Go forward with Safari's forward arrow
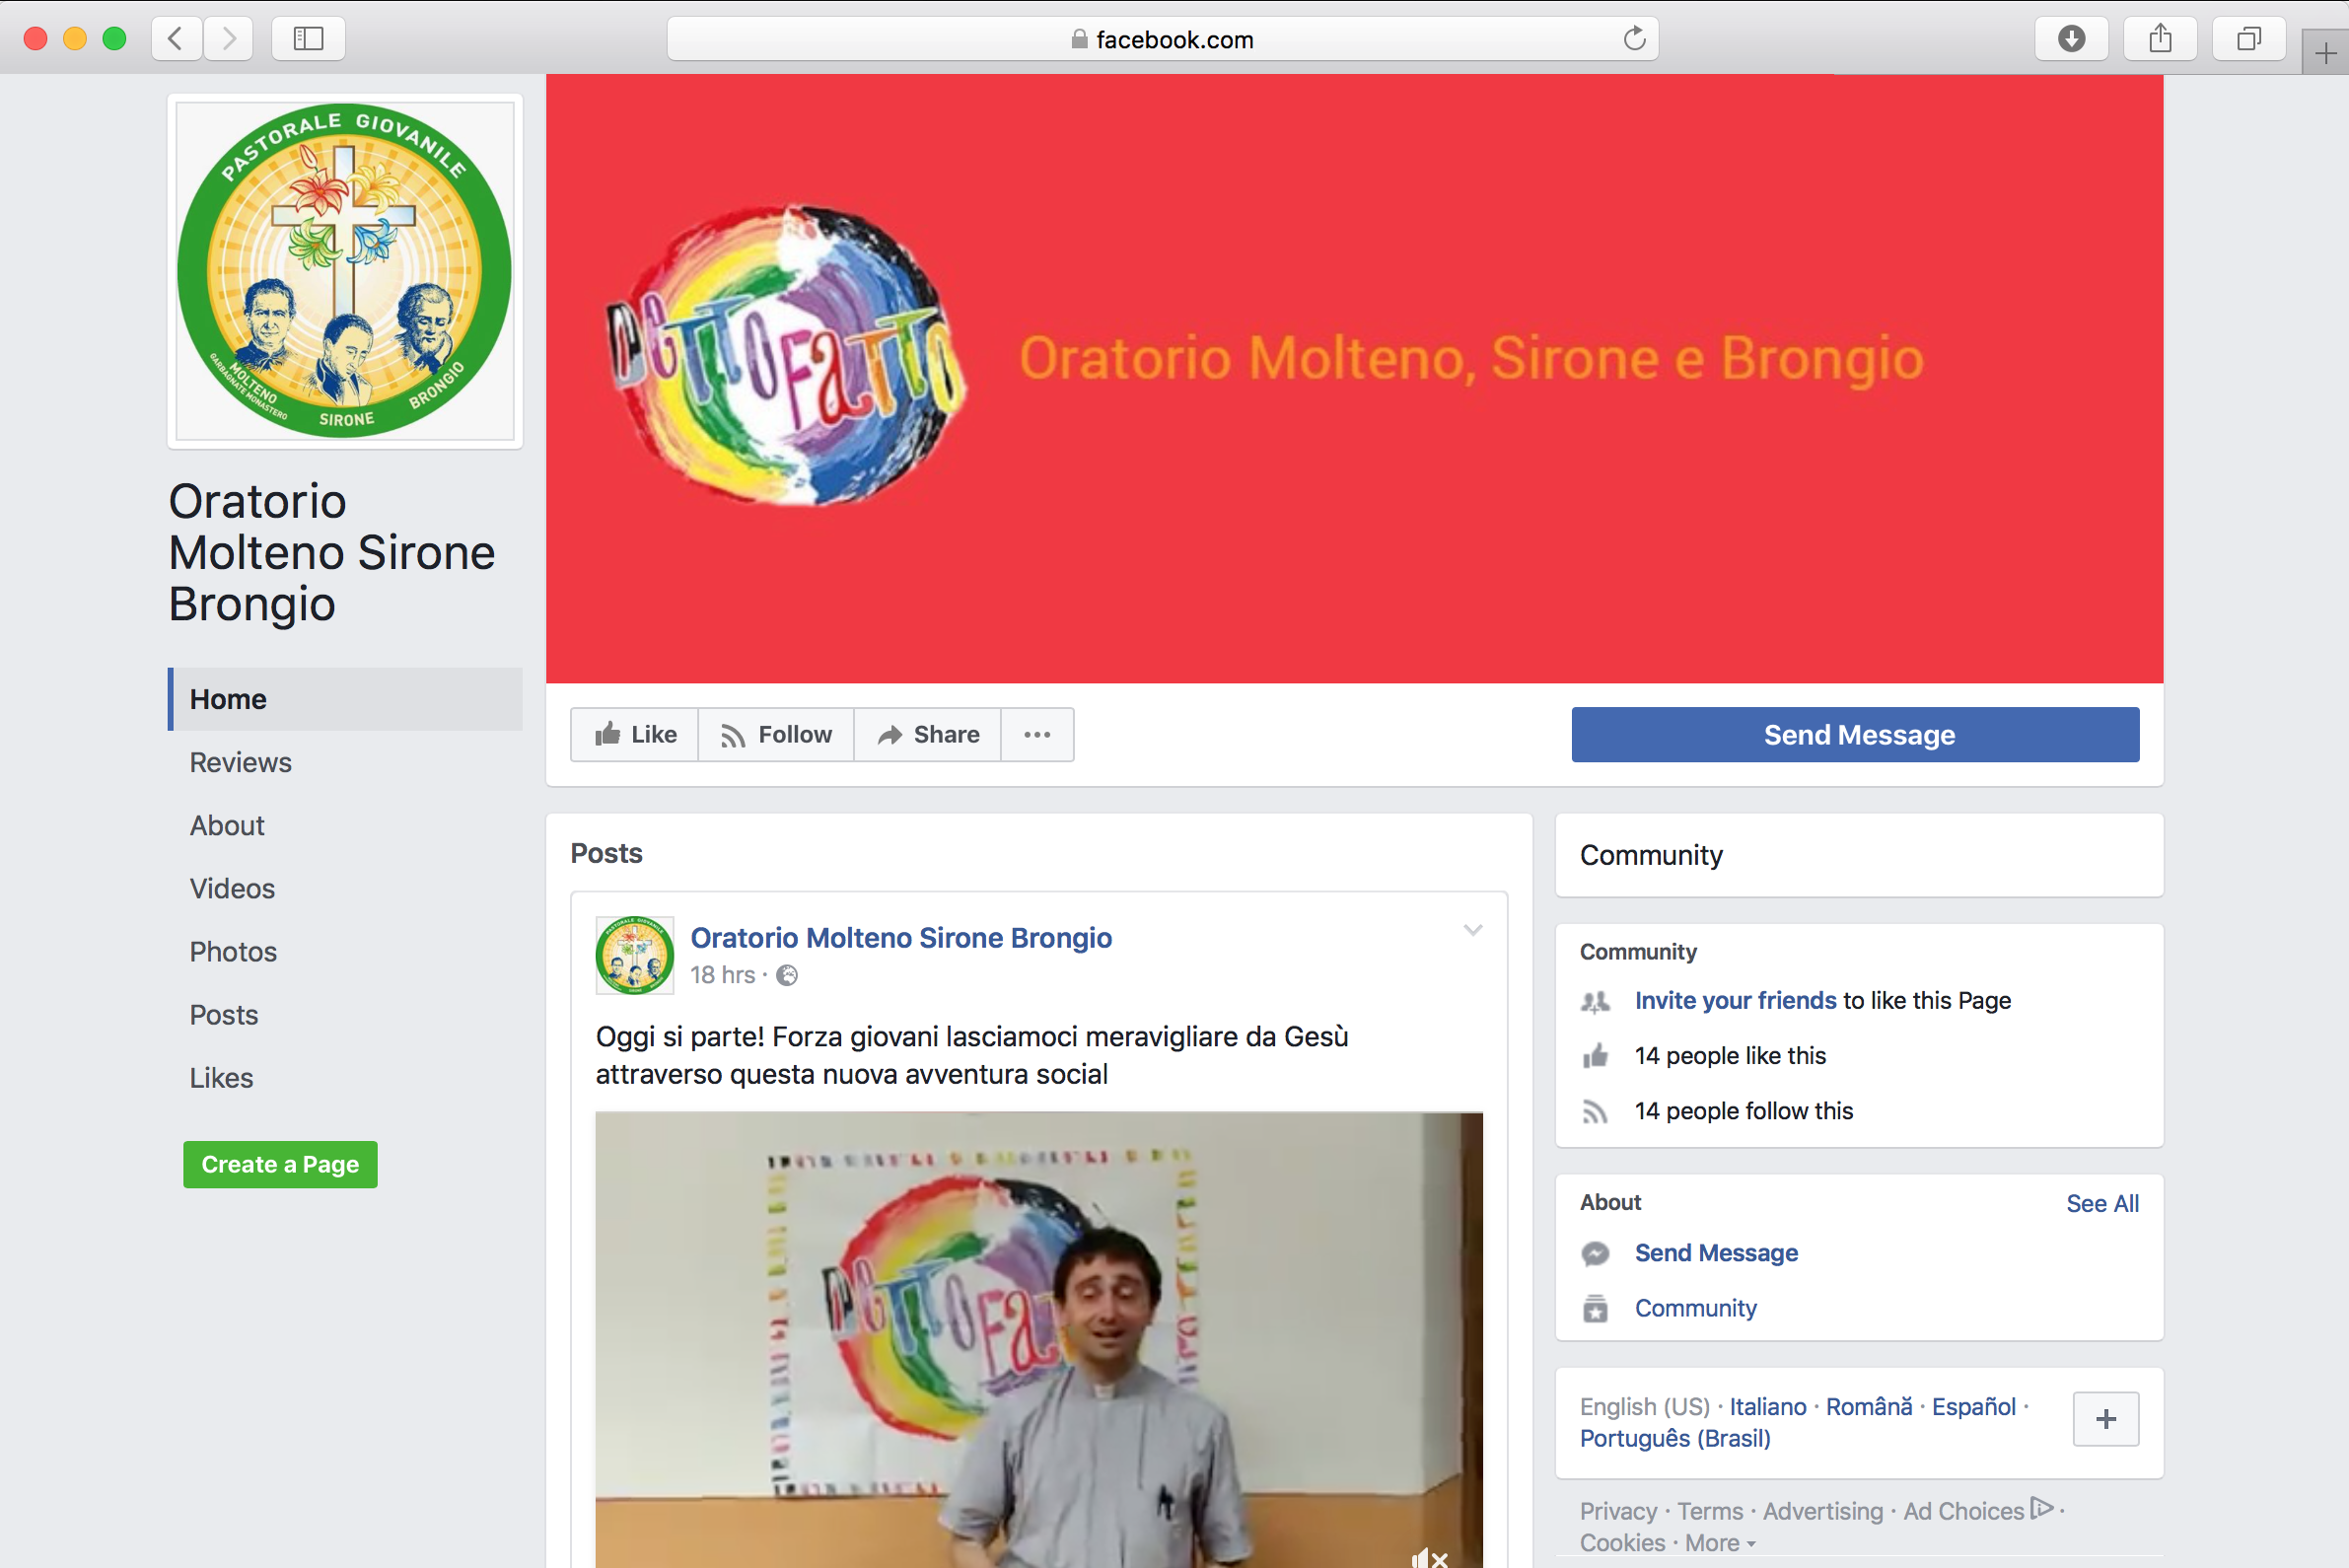Image resolution: width=2349 pixels, height=1568 pixels. pyautogui.click(x=228, y=39)
